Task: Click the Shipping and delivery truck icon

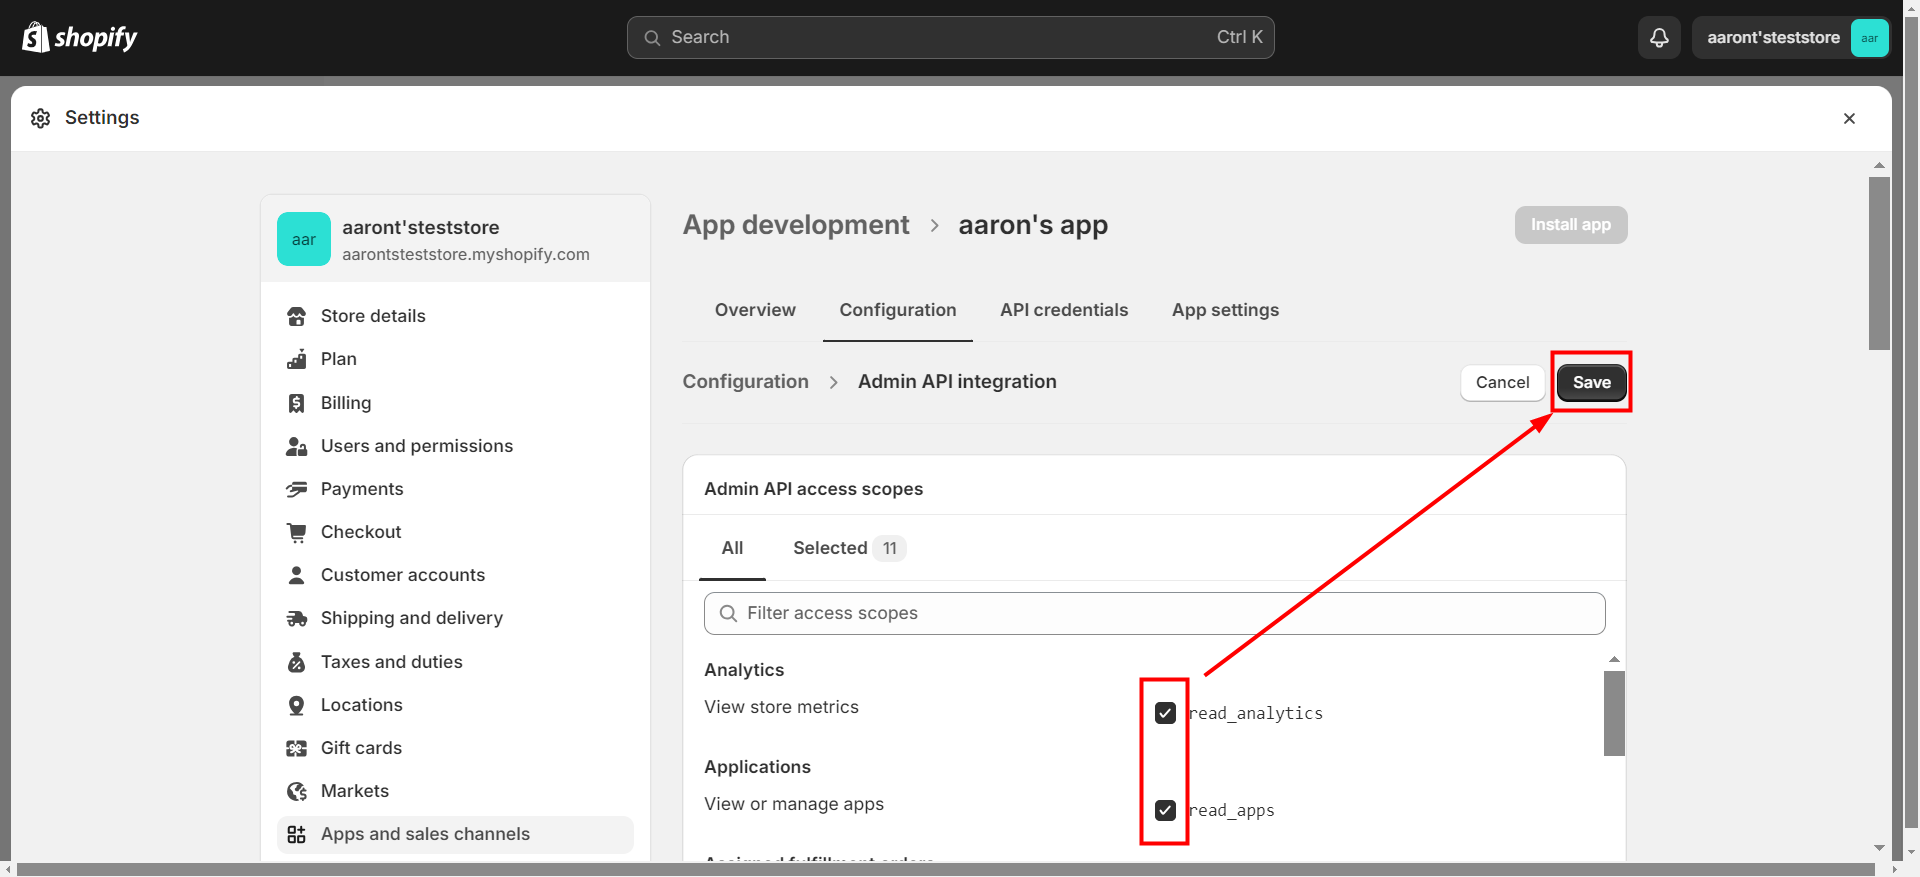Action: point(297,618)
